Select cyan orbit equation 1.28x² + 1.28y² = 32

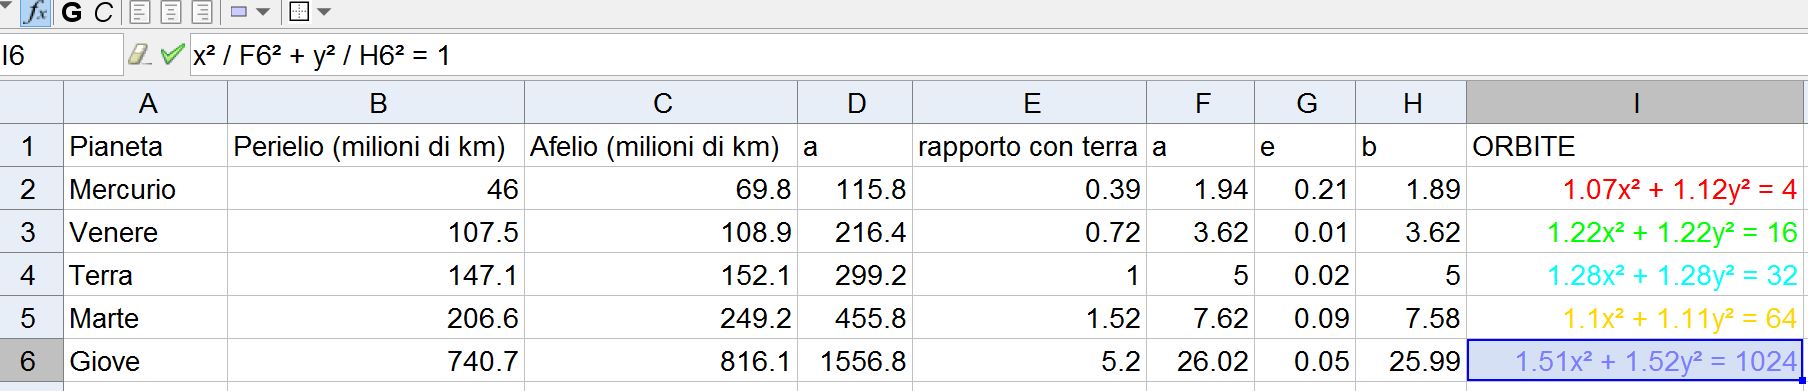point(1635,275)
